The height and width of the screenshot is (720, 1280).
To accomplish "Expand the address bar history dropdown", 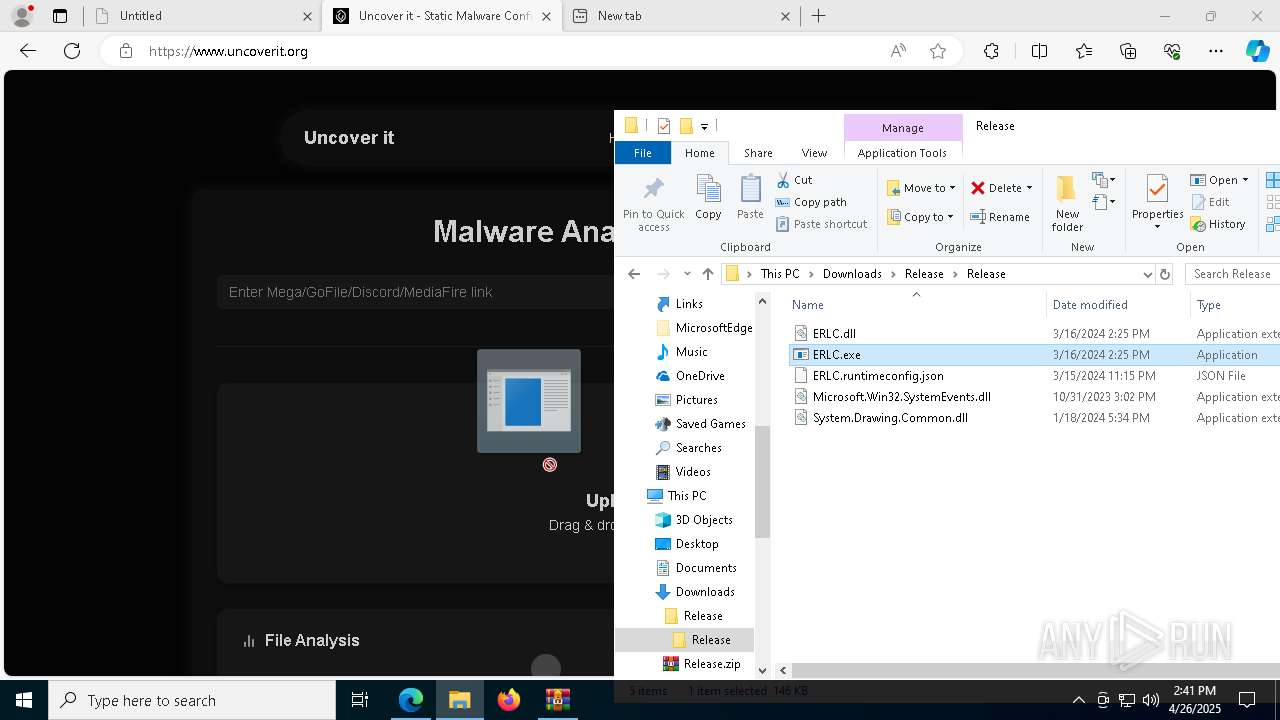I will 1147,274.
